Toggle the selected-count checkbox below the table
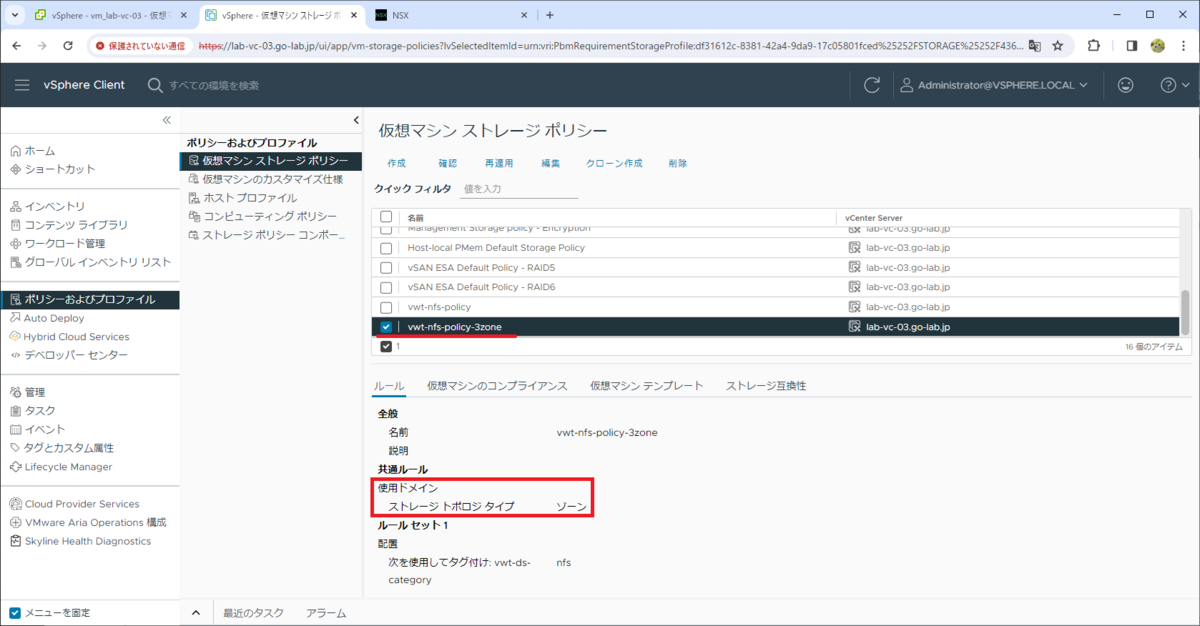 [386, 346]
